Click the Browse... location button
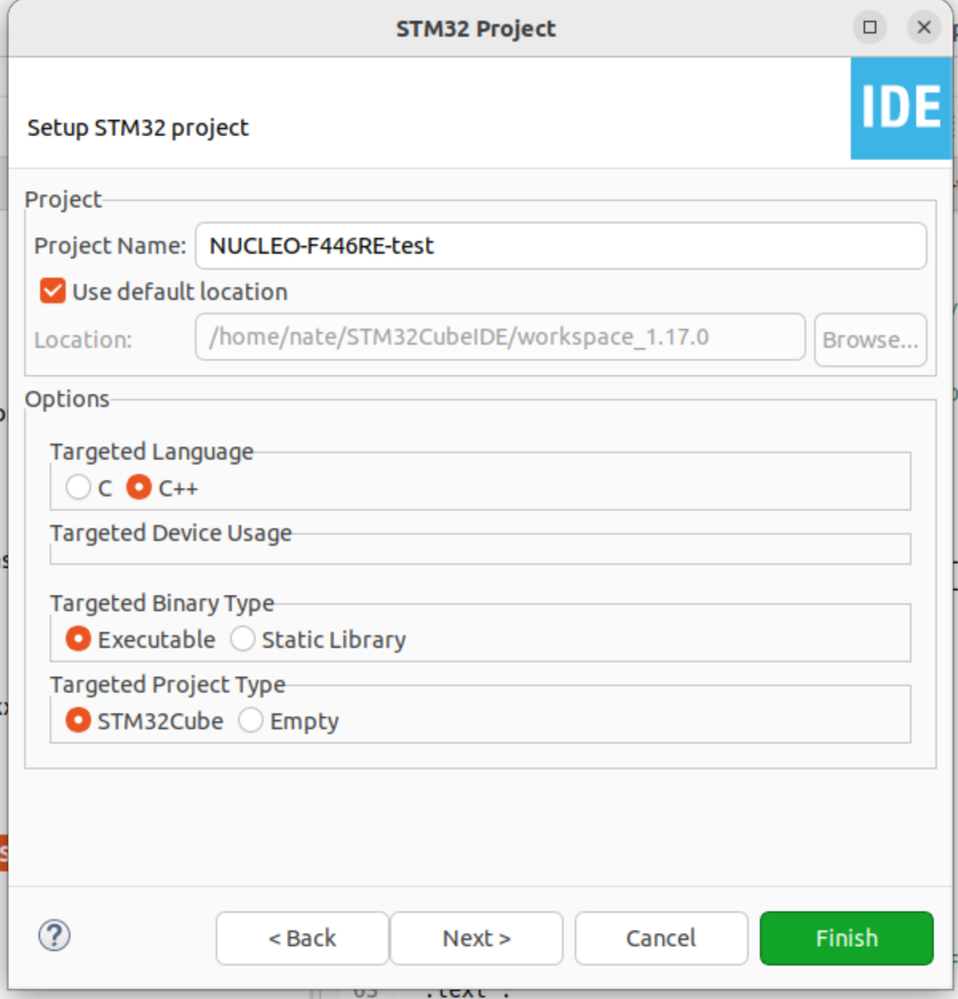 870,340
